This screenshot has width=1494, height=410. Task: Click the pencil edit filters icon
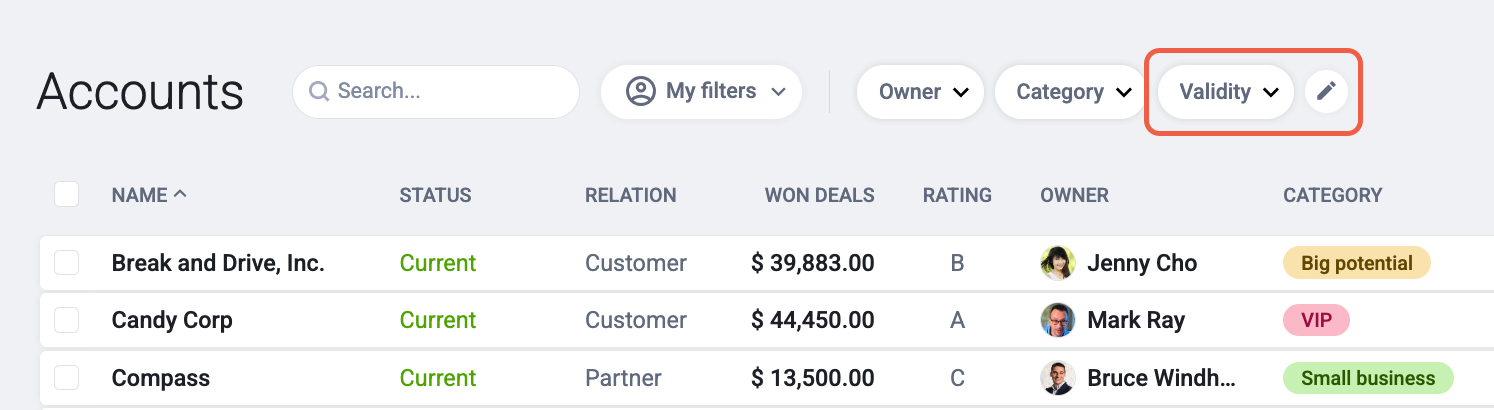click(x=1326, y=92)
